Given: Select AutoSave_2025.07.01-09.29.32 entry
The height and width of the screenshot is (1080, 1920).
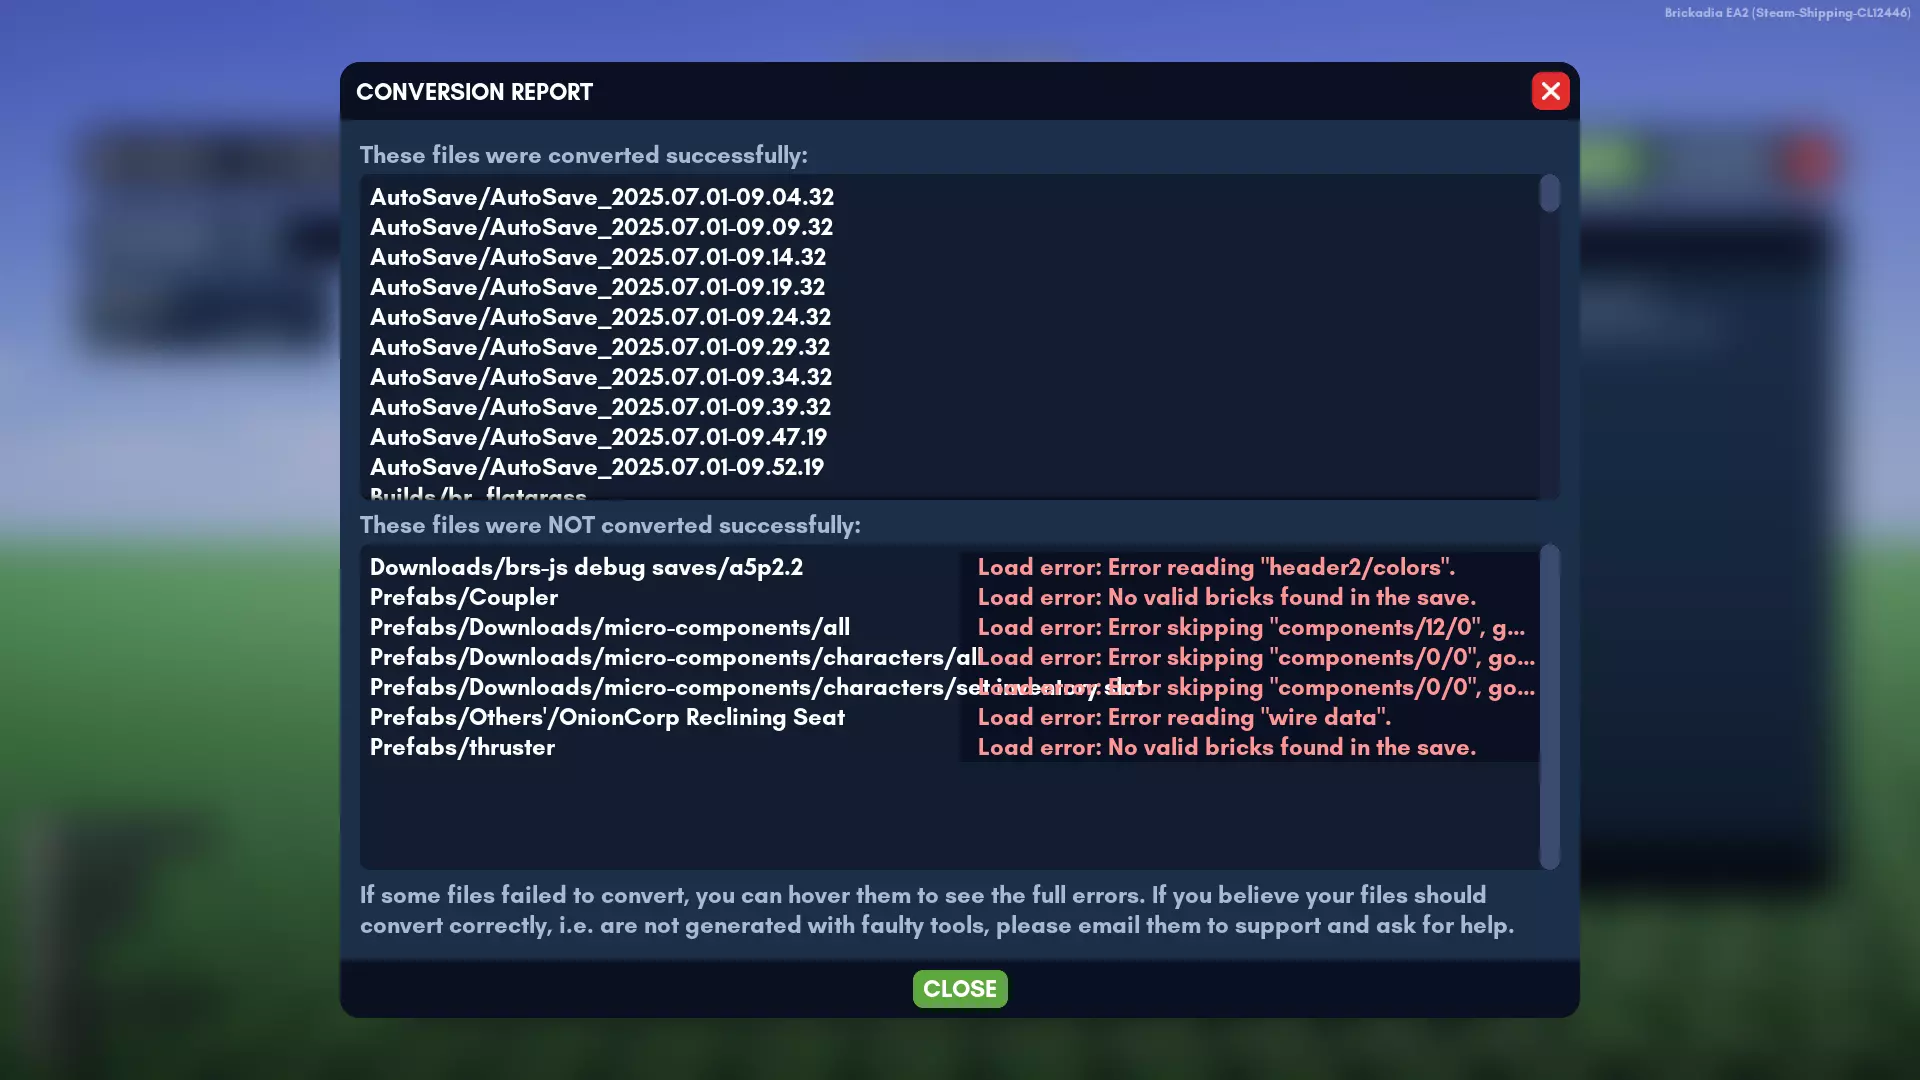Looking at the screenshot, I should 599,347.
